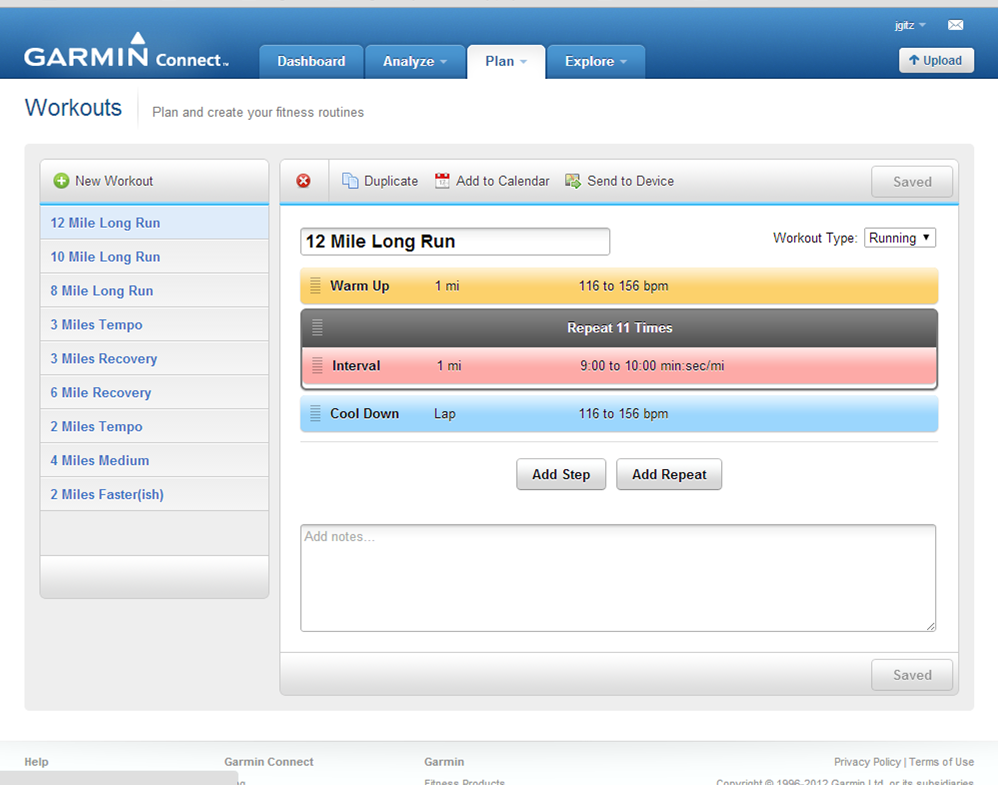This screenshot has height=785, width=998.
Task: Click the Add to Calendar label
Action: (x=502, y=181)
